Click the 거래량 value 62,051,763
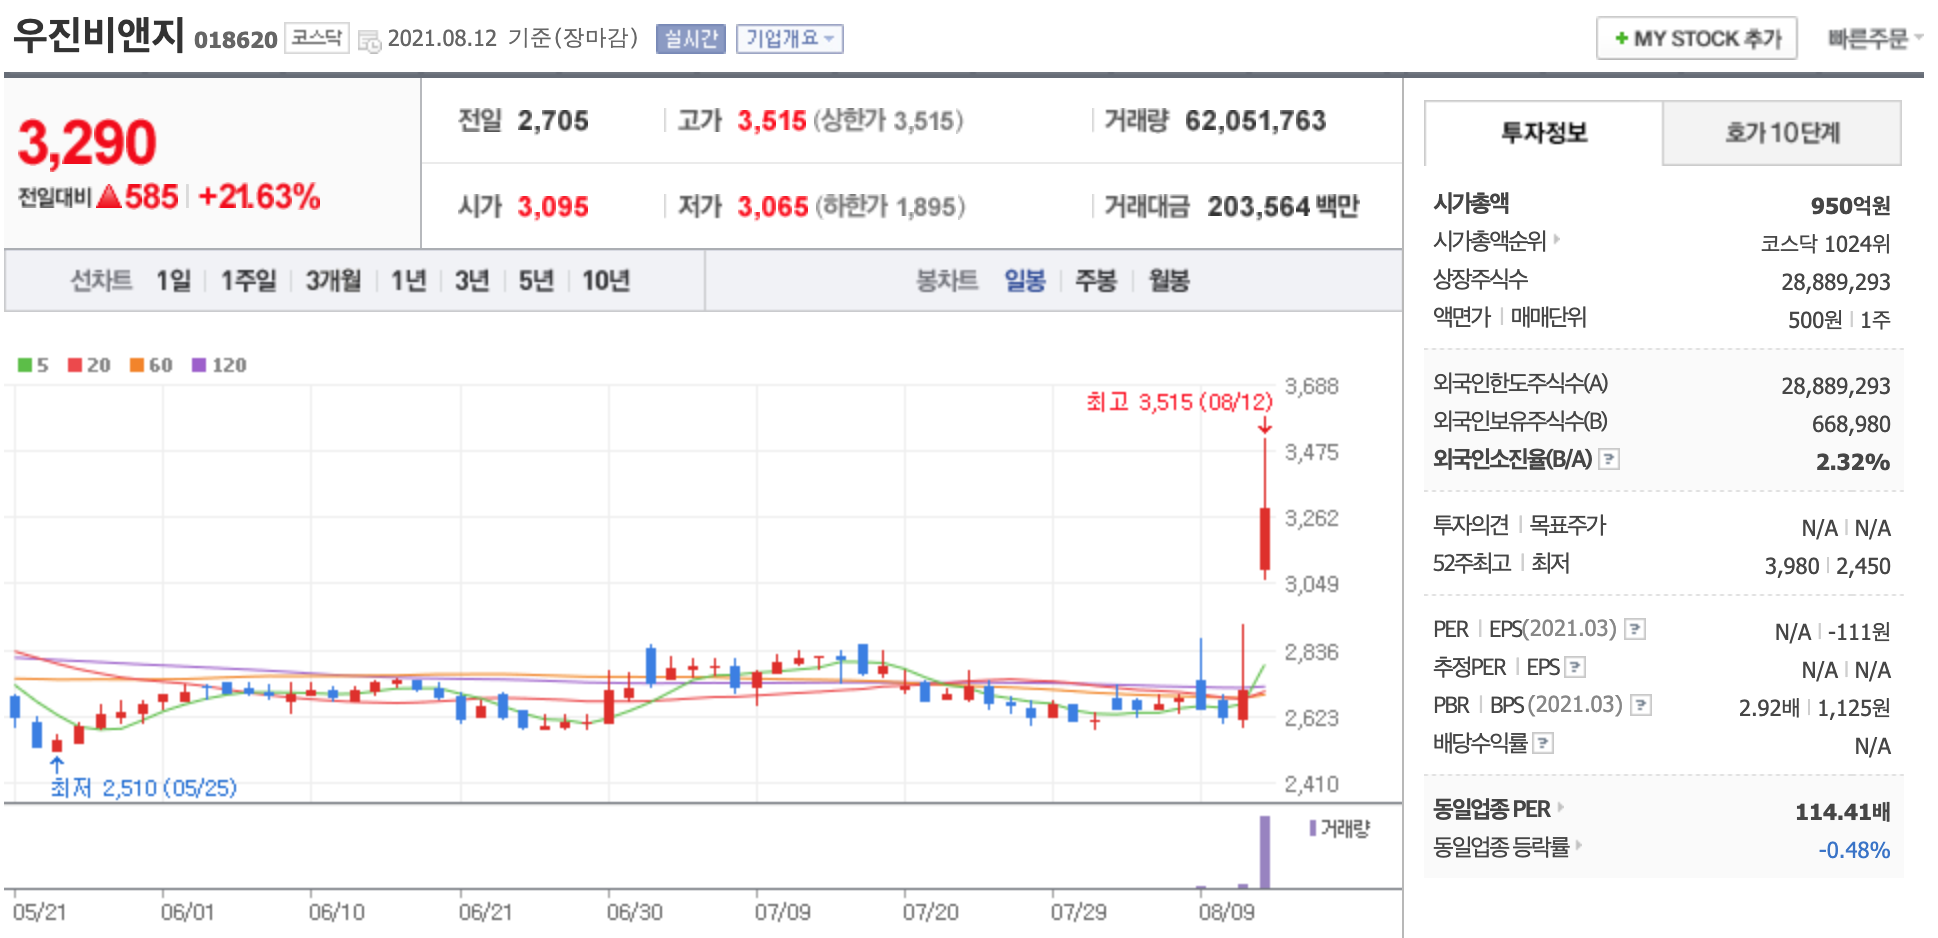Screen dimensions: 1938x938 click(1256, 121)
